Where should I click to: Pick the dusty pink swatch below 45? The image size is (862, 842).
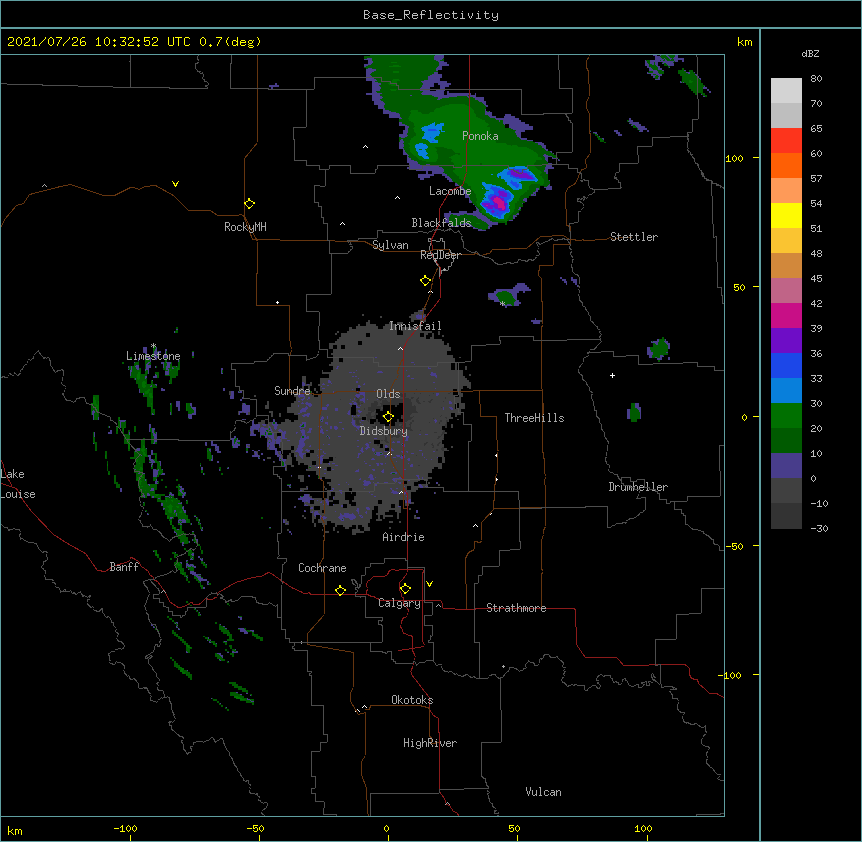786,290
